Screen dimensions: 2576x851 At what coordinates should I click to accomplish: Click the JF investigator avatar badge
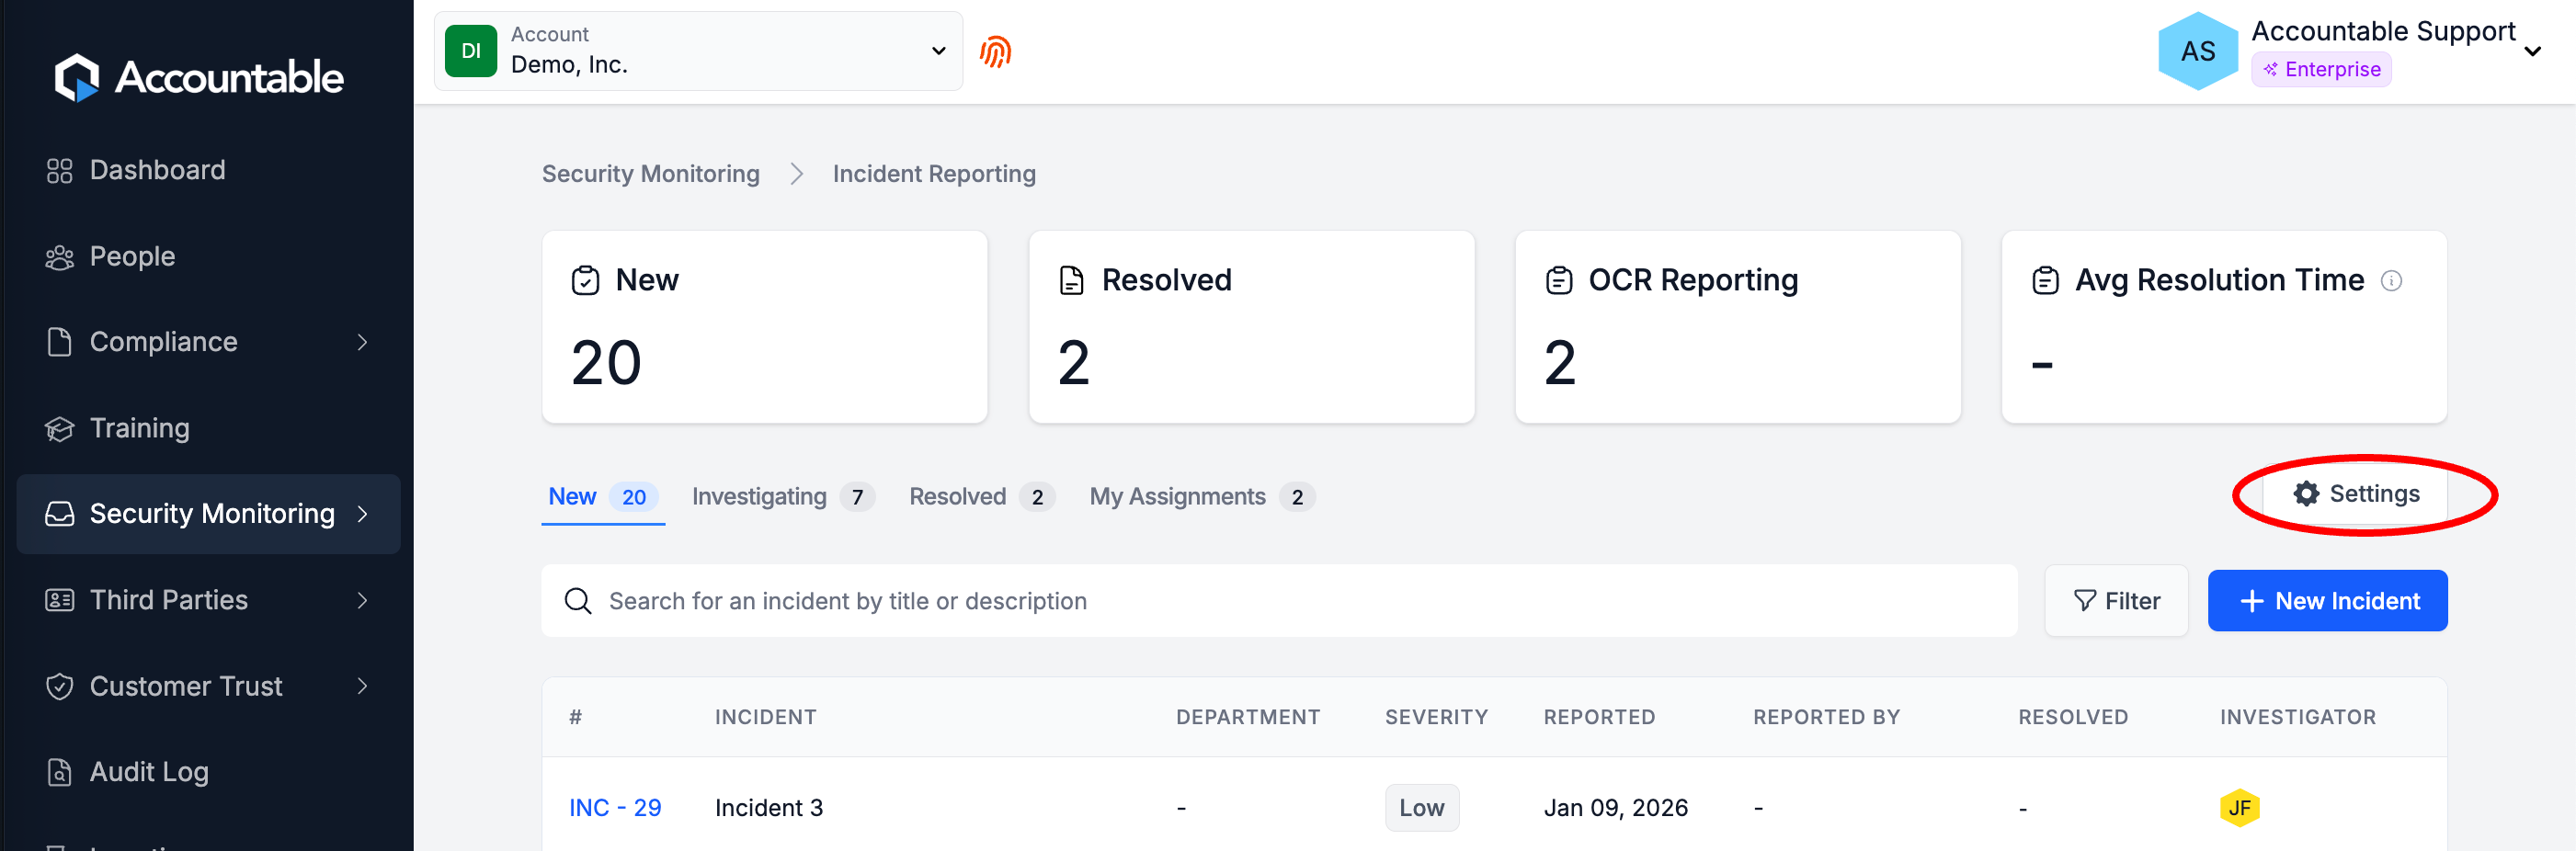[x=2239, y=808]
